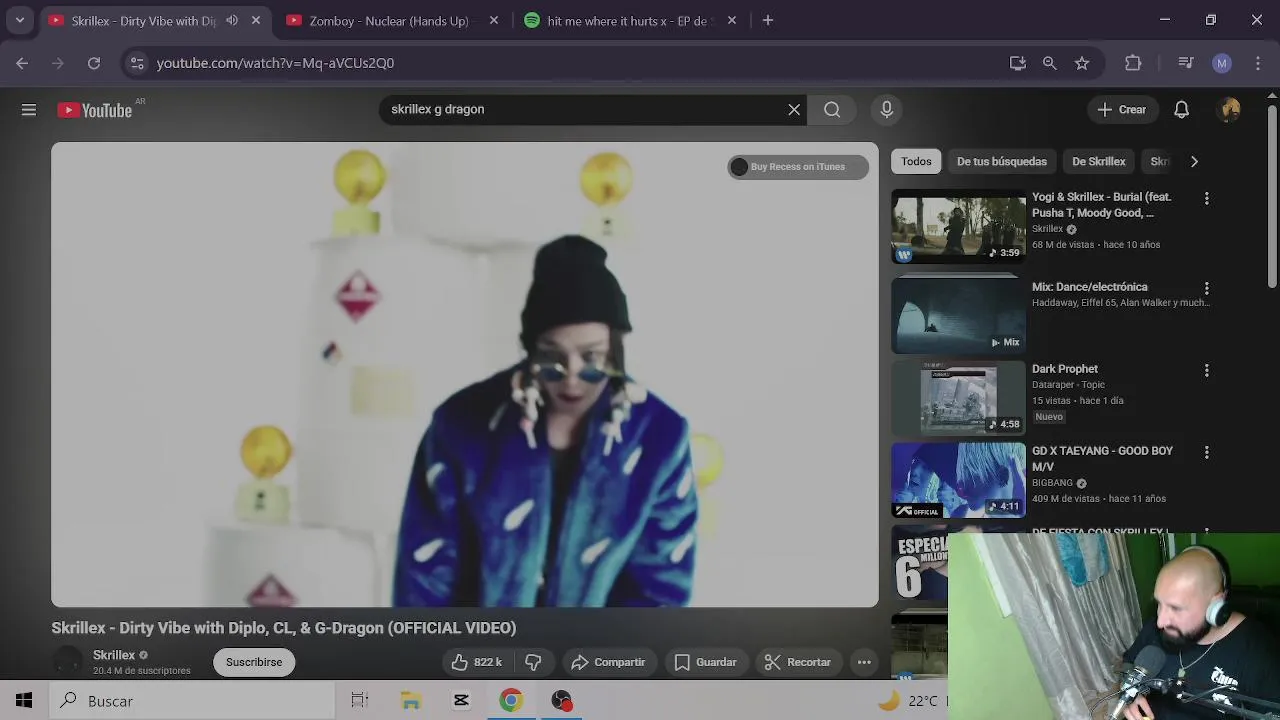Open install/cast icon in address bar

pyautogui.click(x=1018, y=63)
